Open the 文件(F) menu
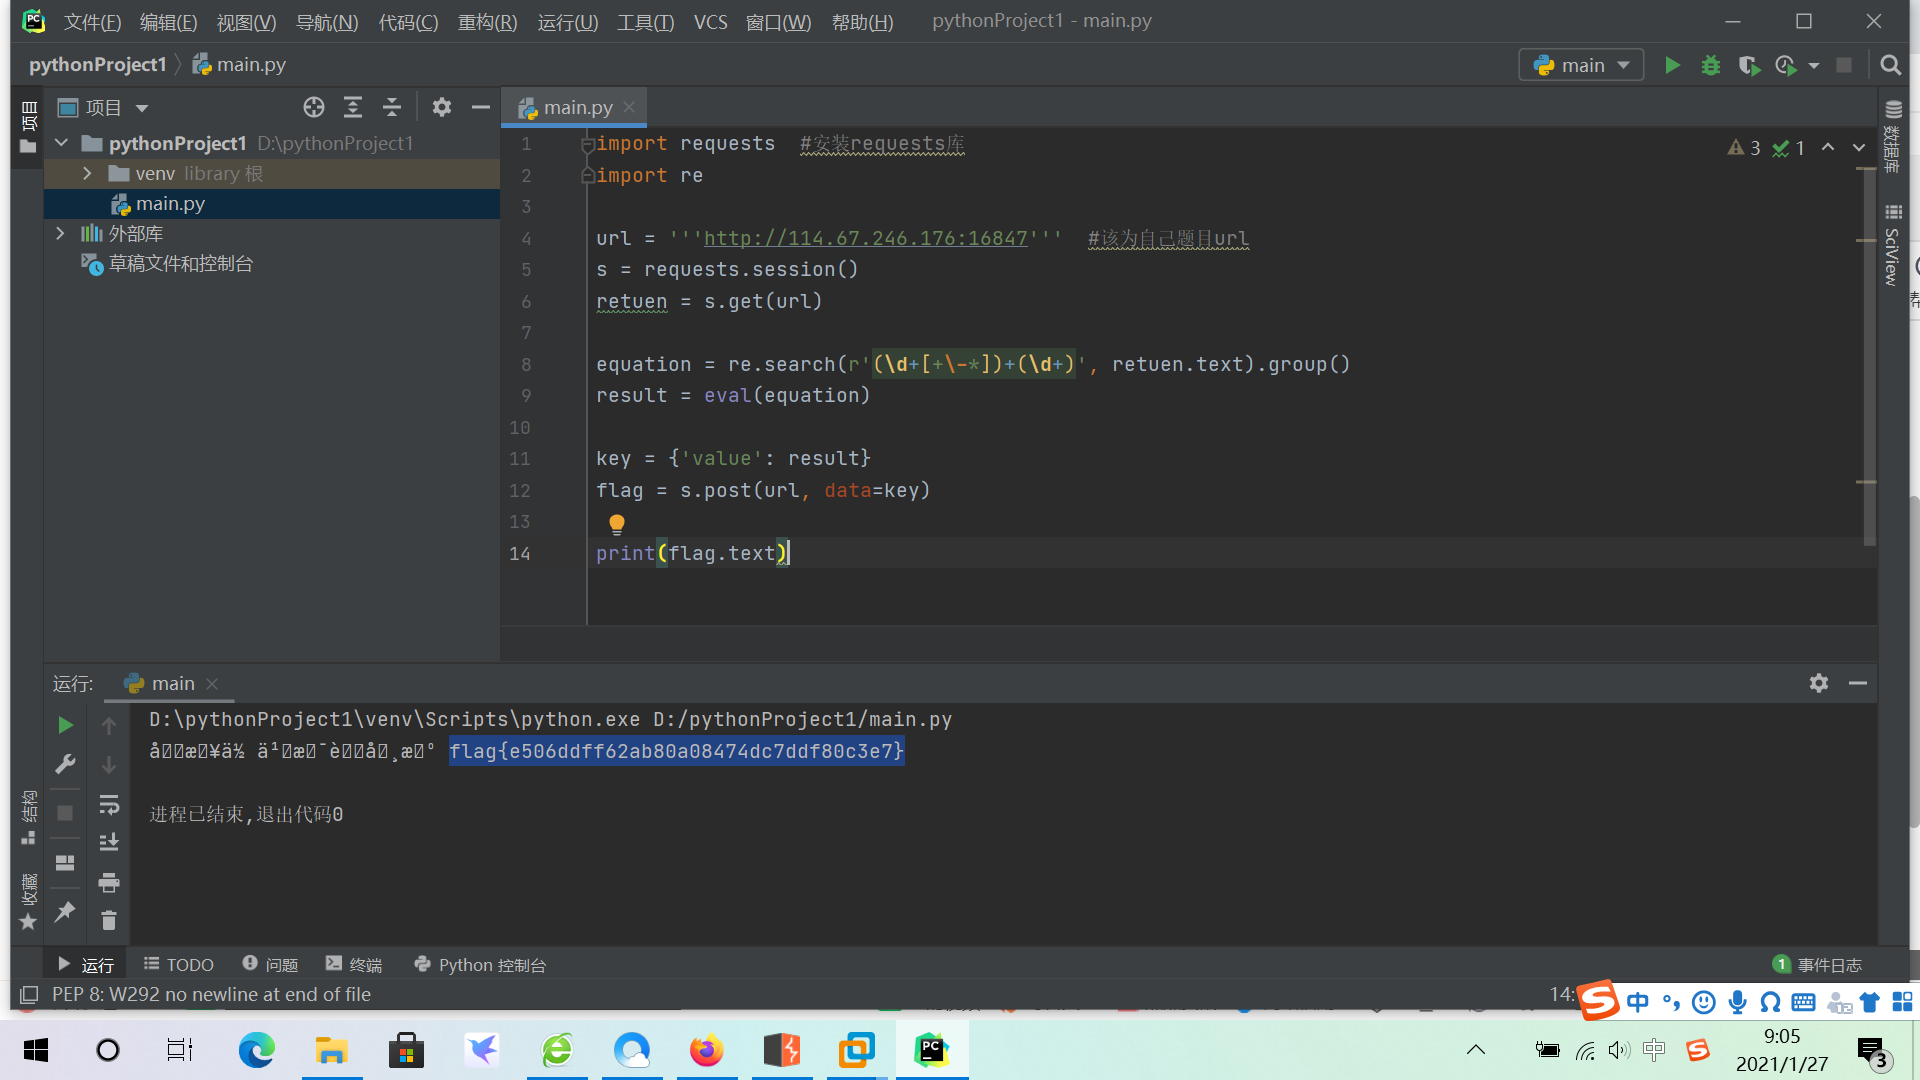 92,21
